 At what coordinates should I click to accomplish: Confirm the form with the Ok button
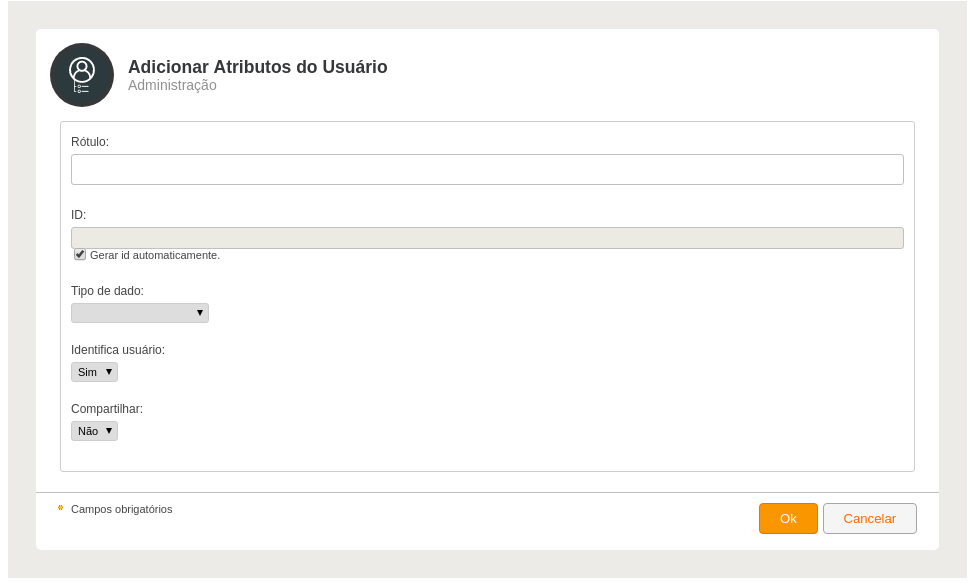[x=788, y=519]
